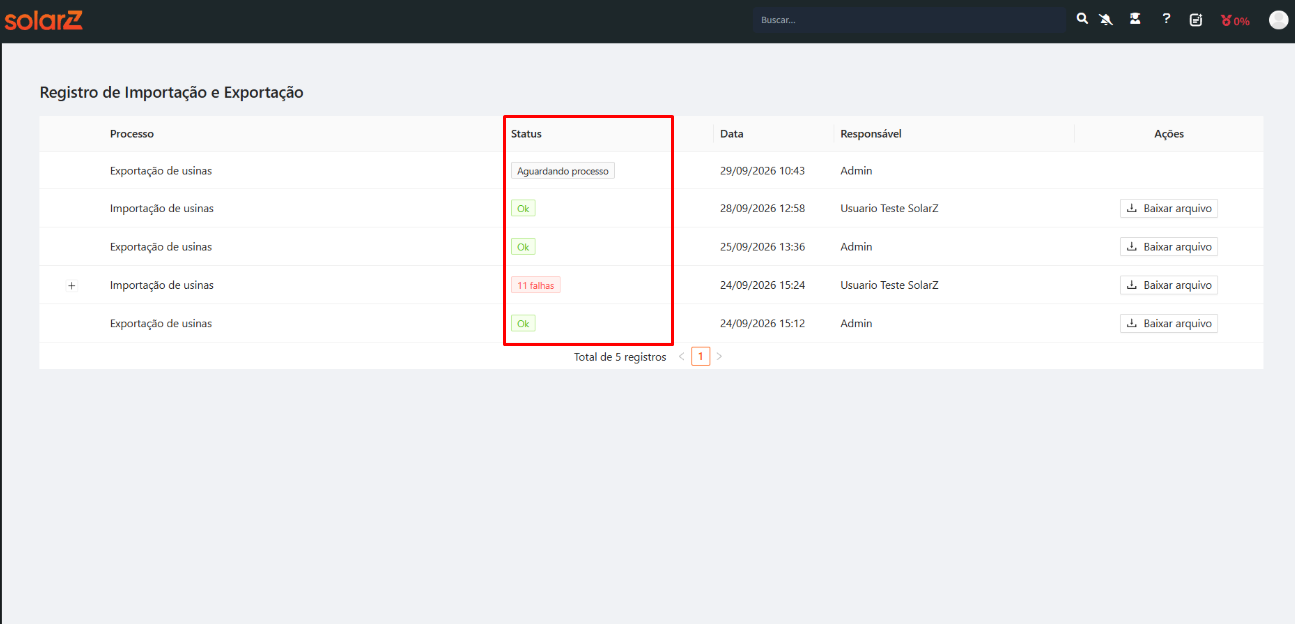The image size is (1295, 624).
Task: Click the date 24/09/2026 15:12
Action: (x=762, y=323)
